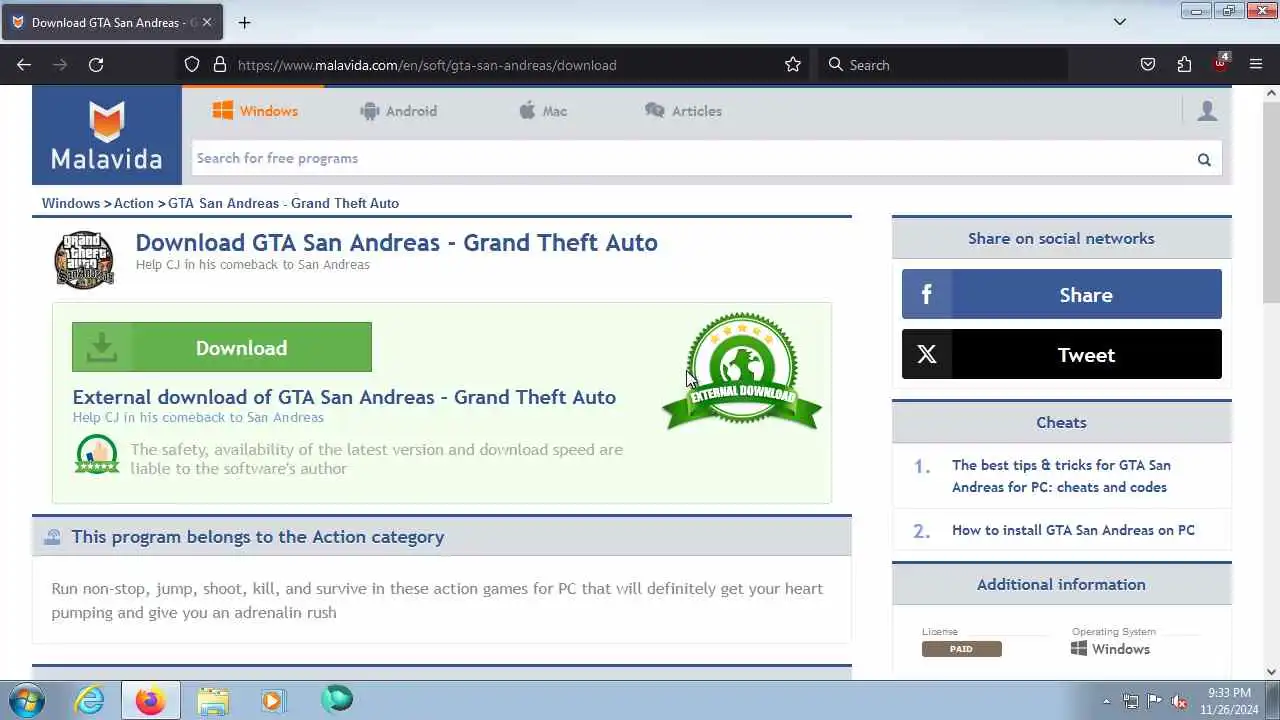The height and width of the screenshot is (720, 1280).
Task: Click the Facebook f icon on Share
Action: click(x=927, y=295)
